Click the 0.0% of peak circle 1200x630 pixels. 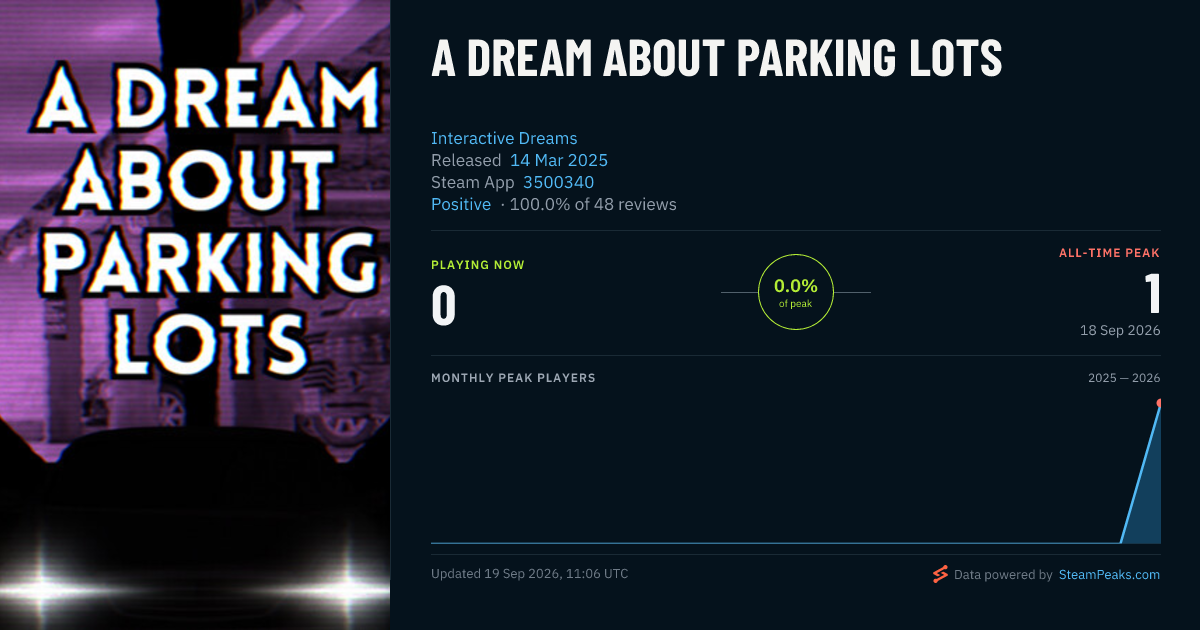pos(796,292)
